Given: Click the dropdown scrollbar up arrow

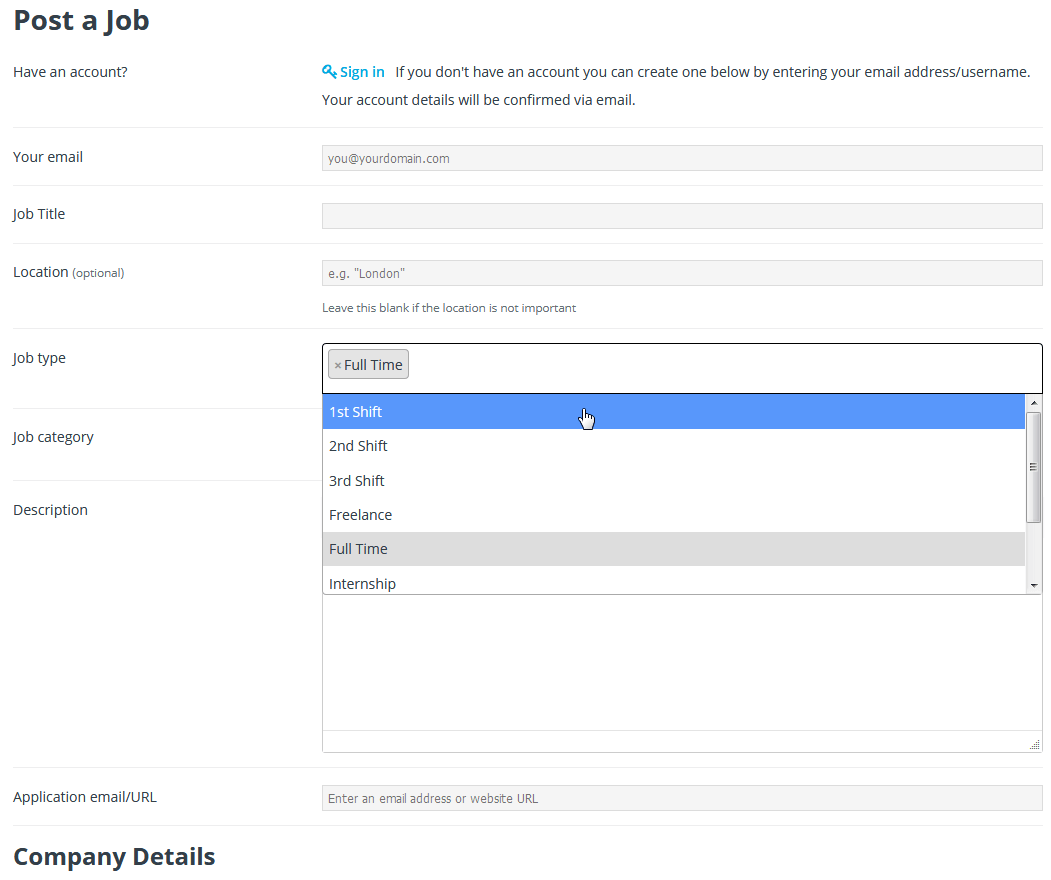Looking at the screenshot, I should [x=1034, y=403].
